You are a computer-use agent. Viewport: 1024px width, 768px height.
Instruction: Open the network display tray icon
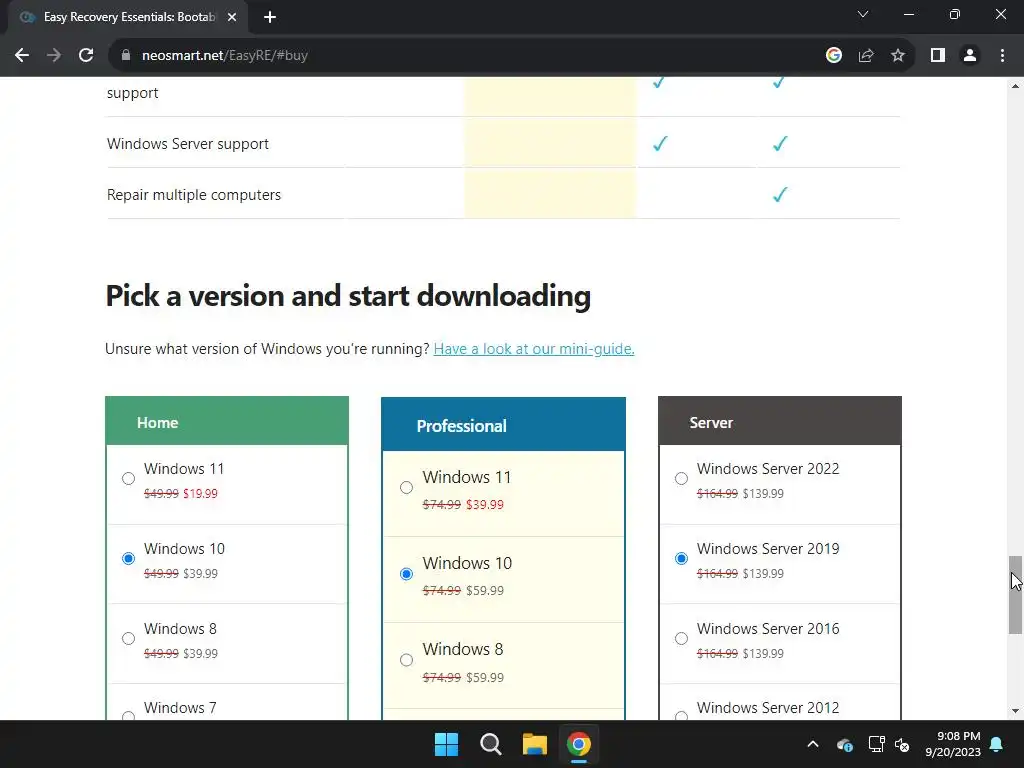[876, 744]
